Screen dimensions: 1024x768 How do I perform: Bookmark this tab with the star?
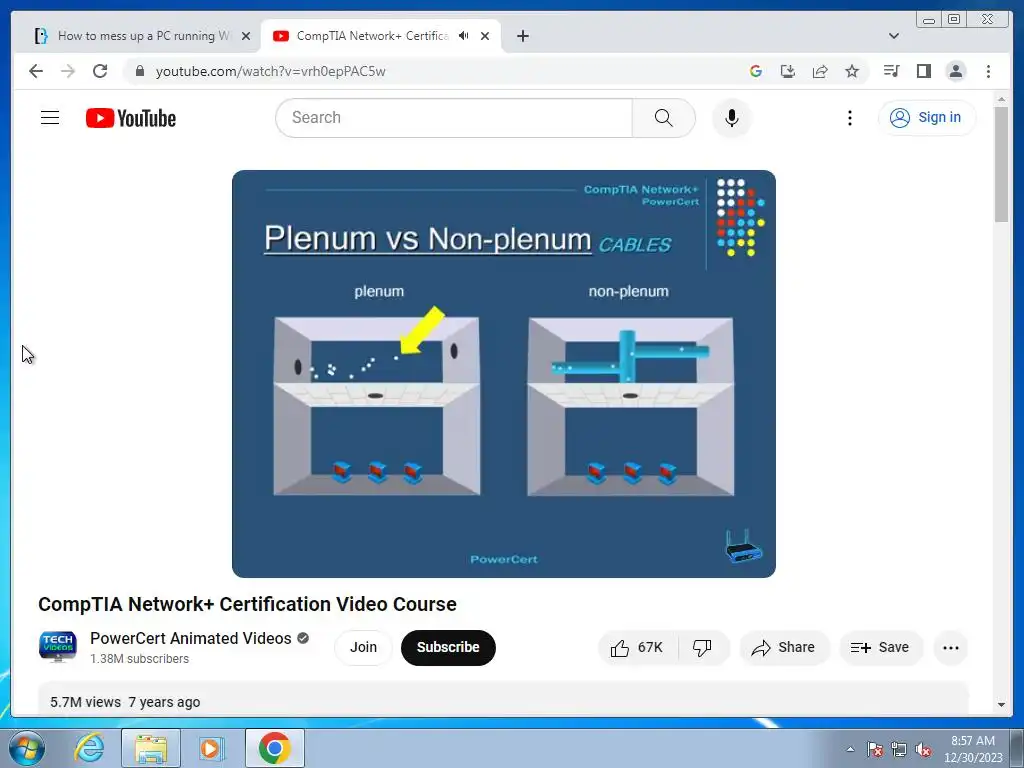[852, 71]
